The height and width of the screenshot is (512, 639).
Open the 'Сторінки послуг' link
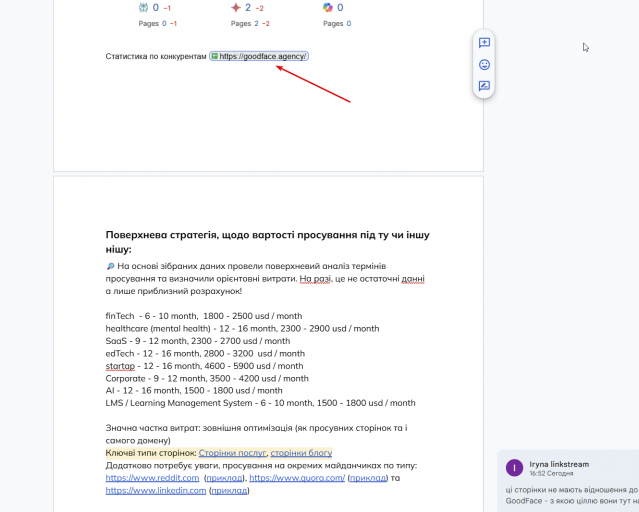[x=232, y=453]
